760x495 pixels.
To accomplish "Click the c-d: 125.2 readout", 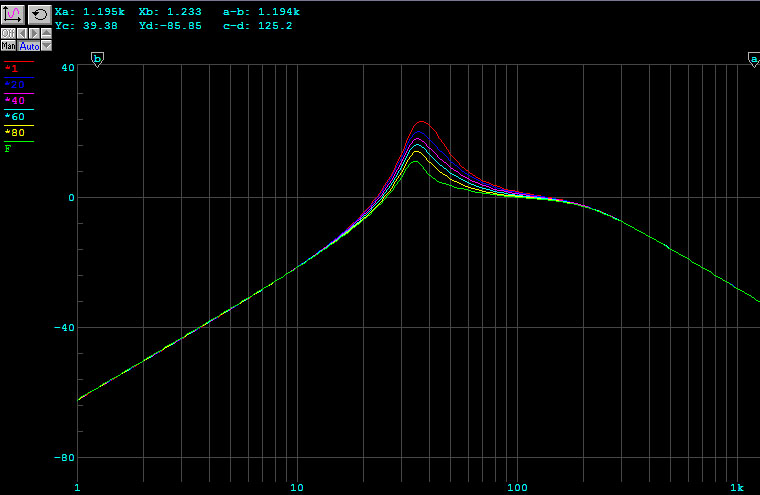I will tap(257, 26).
